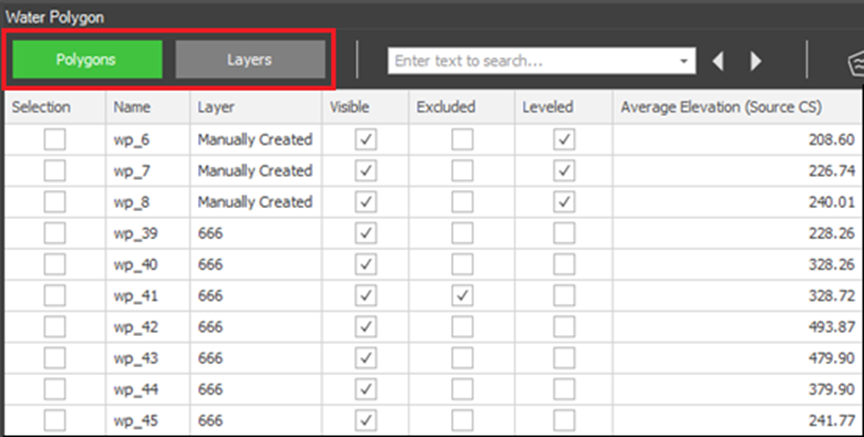Tick the Selection checkbox for wp_8
Viewport: 864px width, 437px height.
(x=55, y=202)
